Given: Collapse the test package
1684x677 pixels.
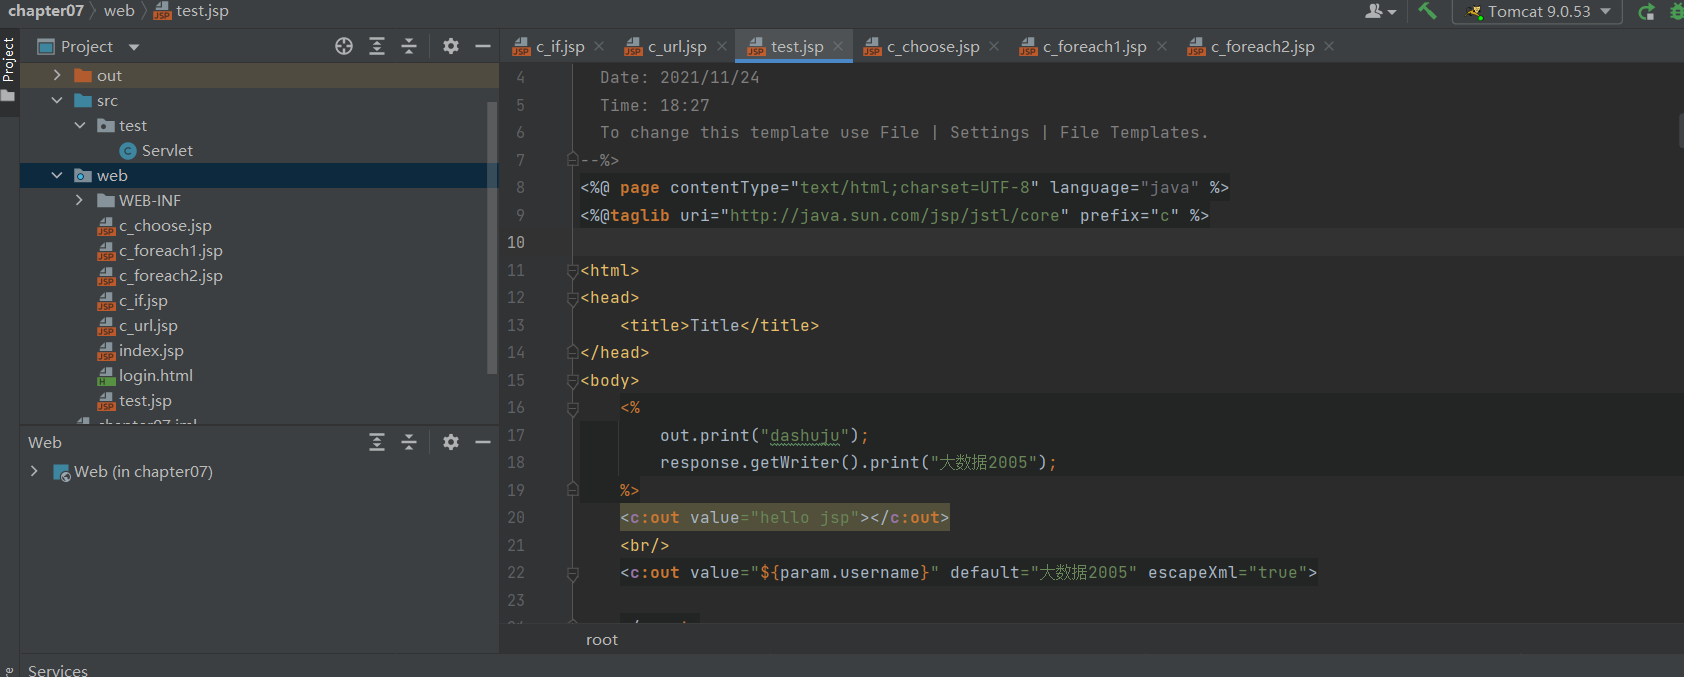Looking at the screenshot, I should (80, 125).
